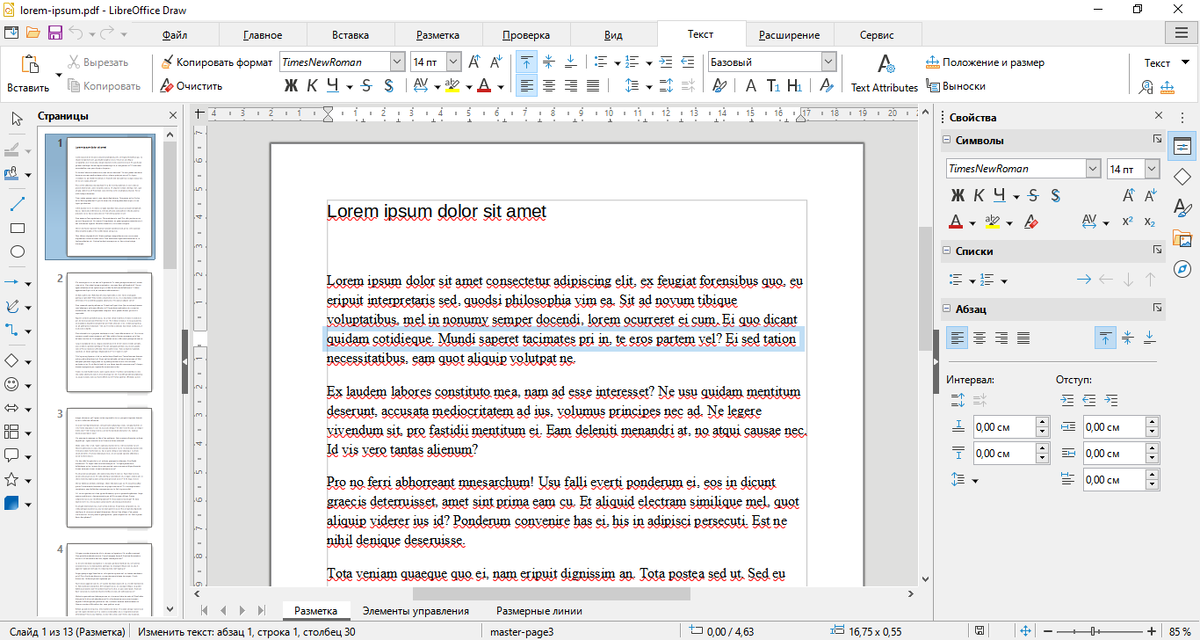Screen dimensions: 1200x640
Task: Click the 85 % zoom level in status bar
Action: pos(1178,631)
